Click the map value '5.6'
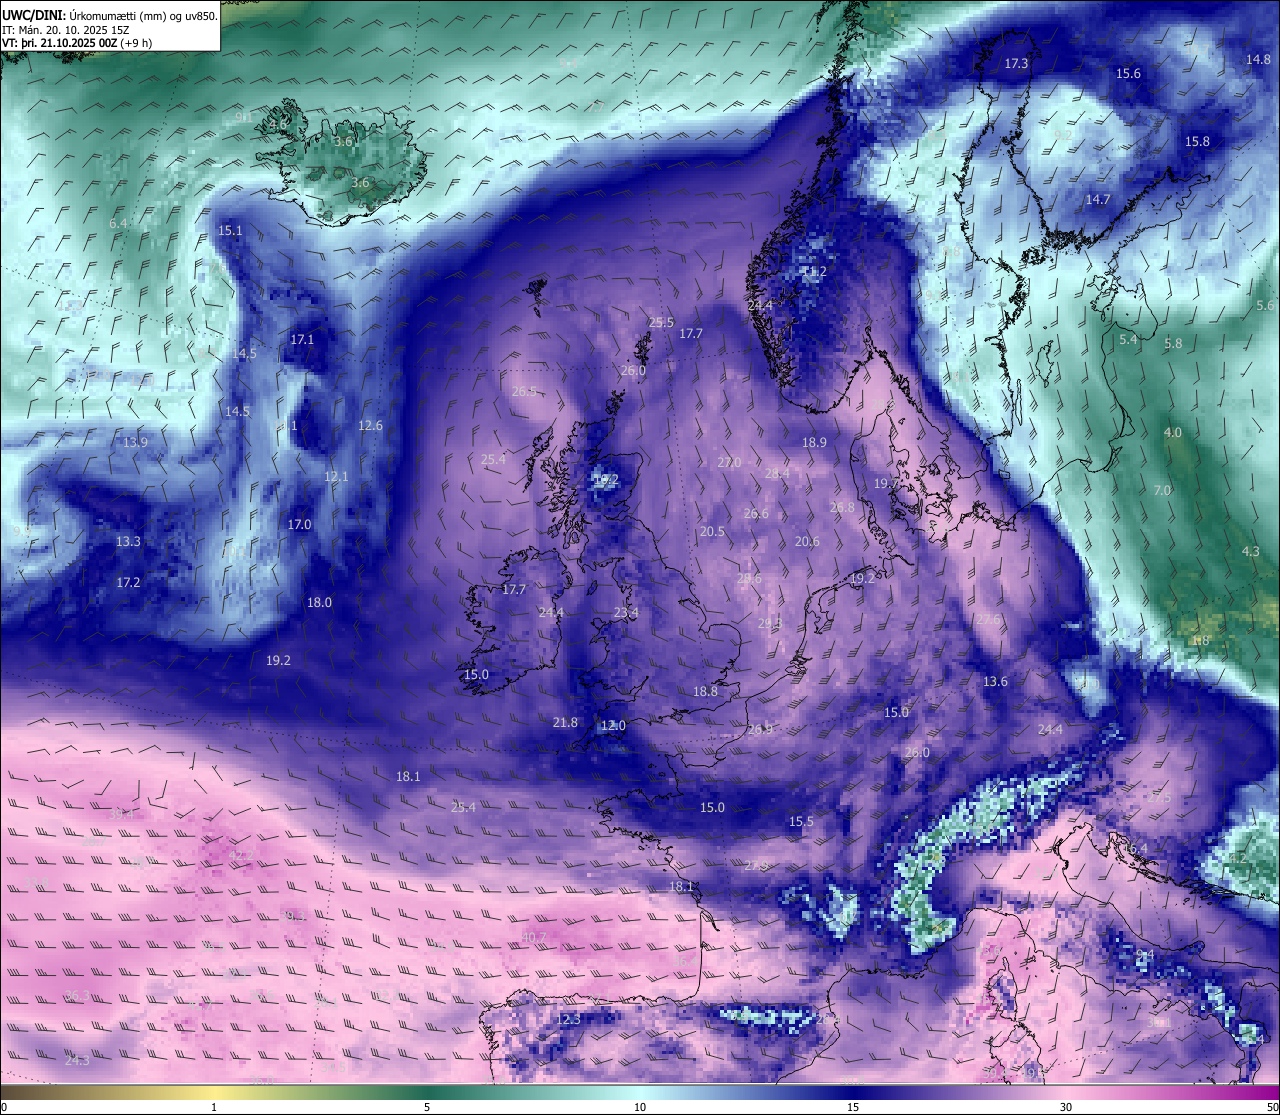This screenshot has width=1280, height=1115. pos(1265,305)
